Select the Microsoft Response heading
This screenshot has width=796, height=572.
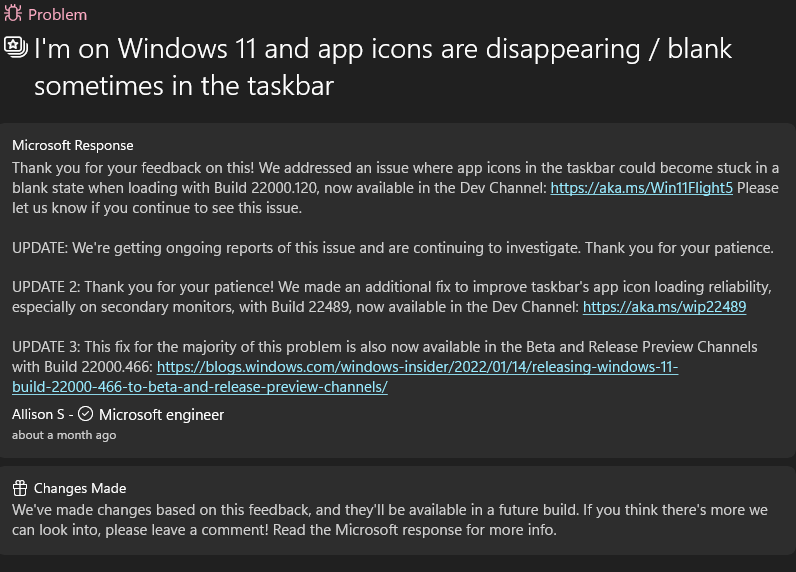[x=73, y=146]
